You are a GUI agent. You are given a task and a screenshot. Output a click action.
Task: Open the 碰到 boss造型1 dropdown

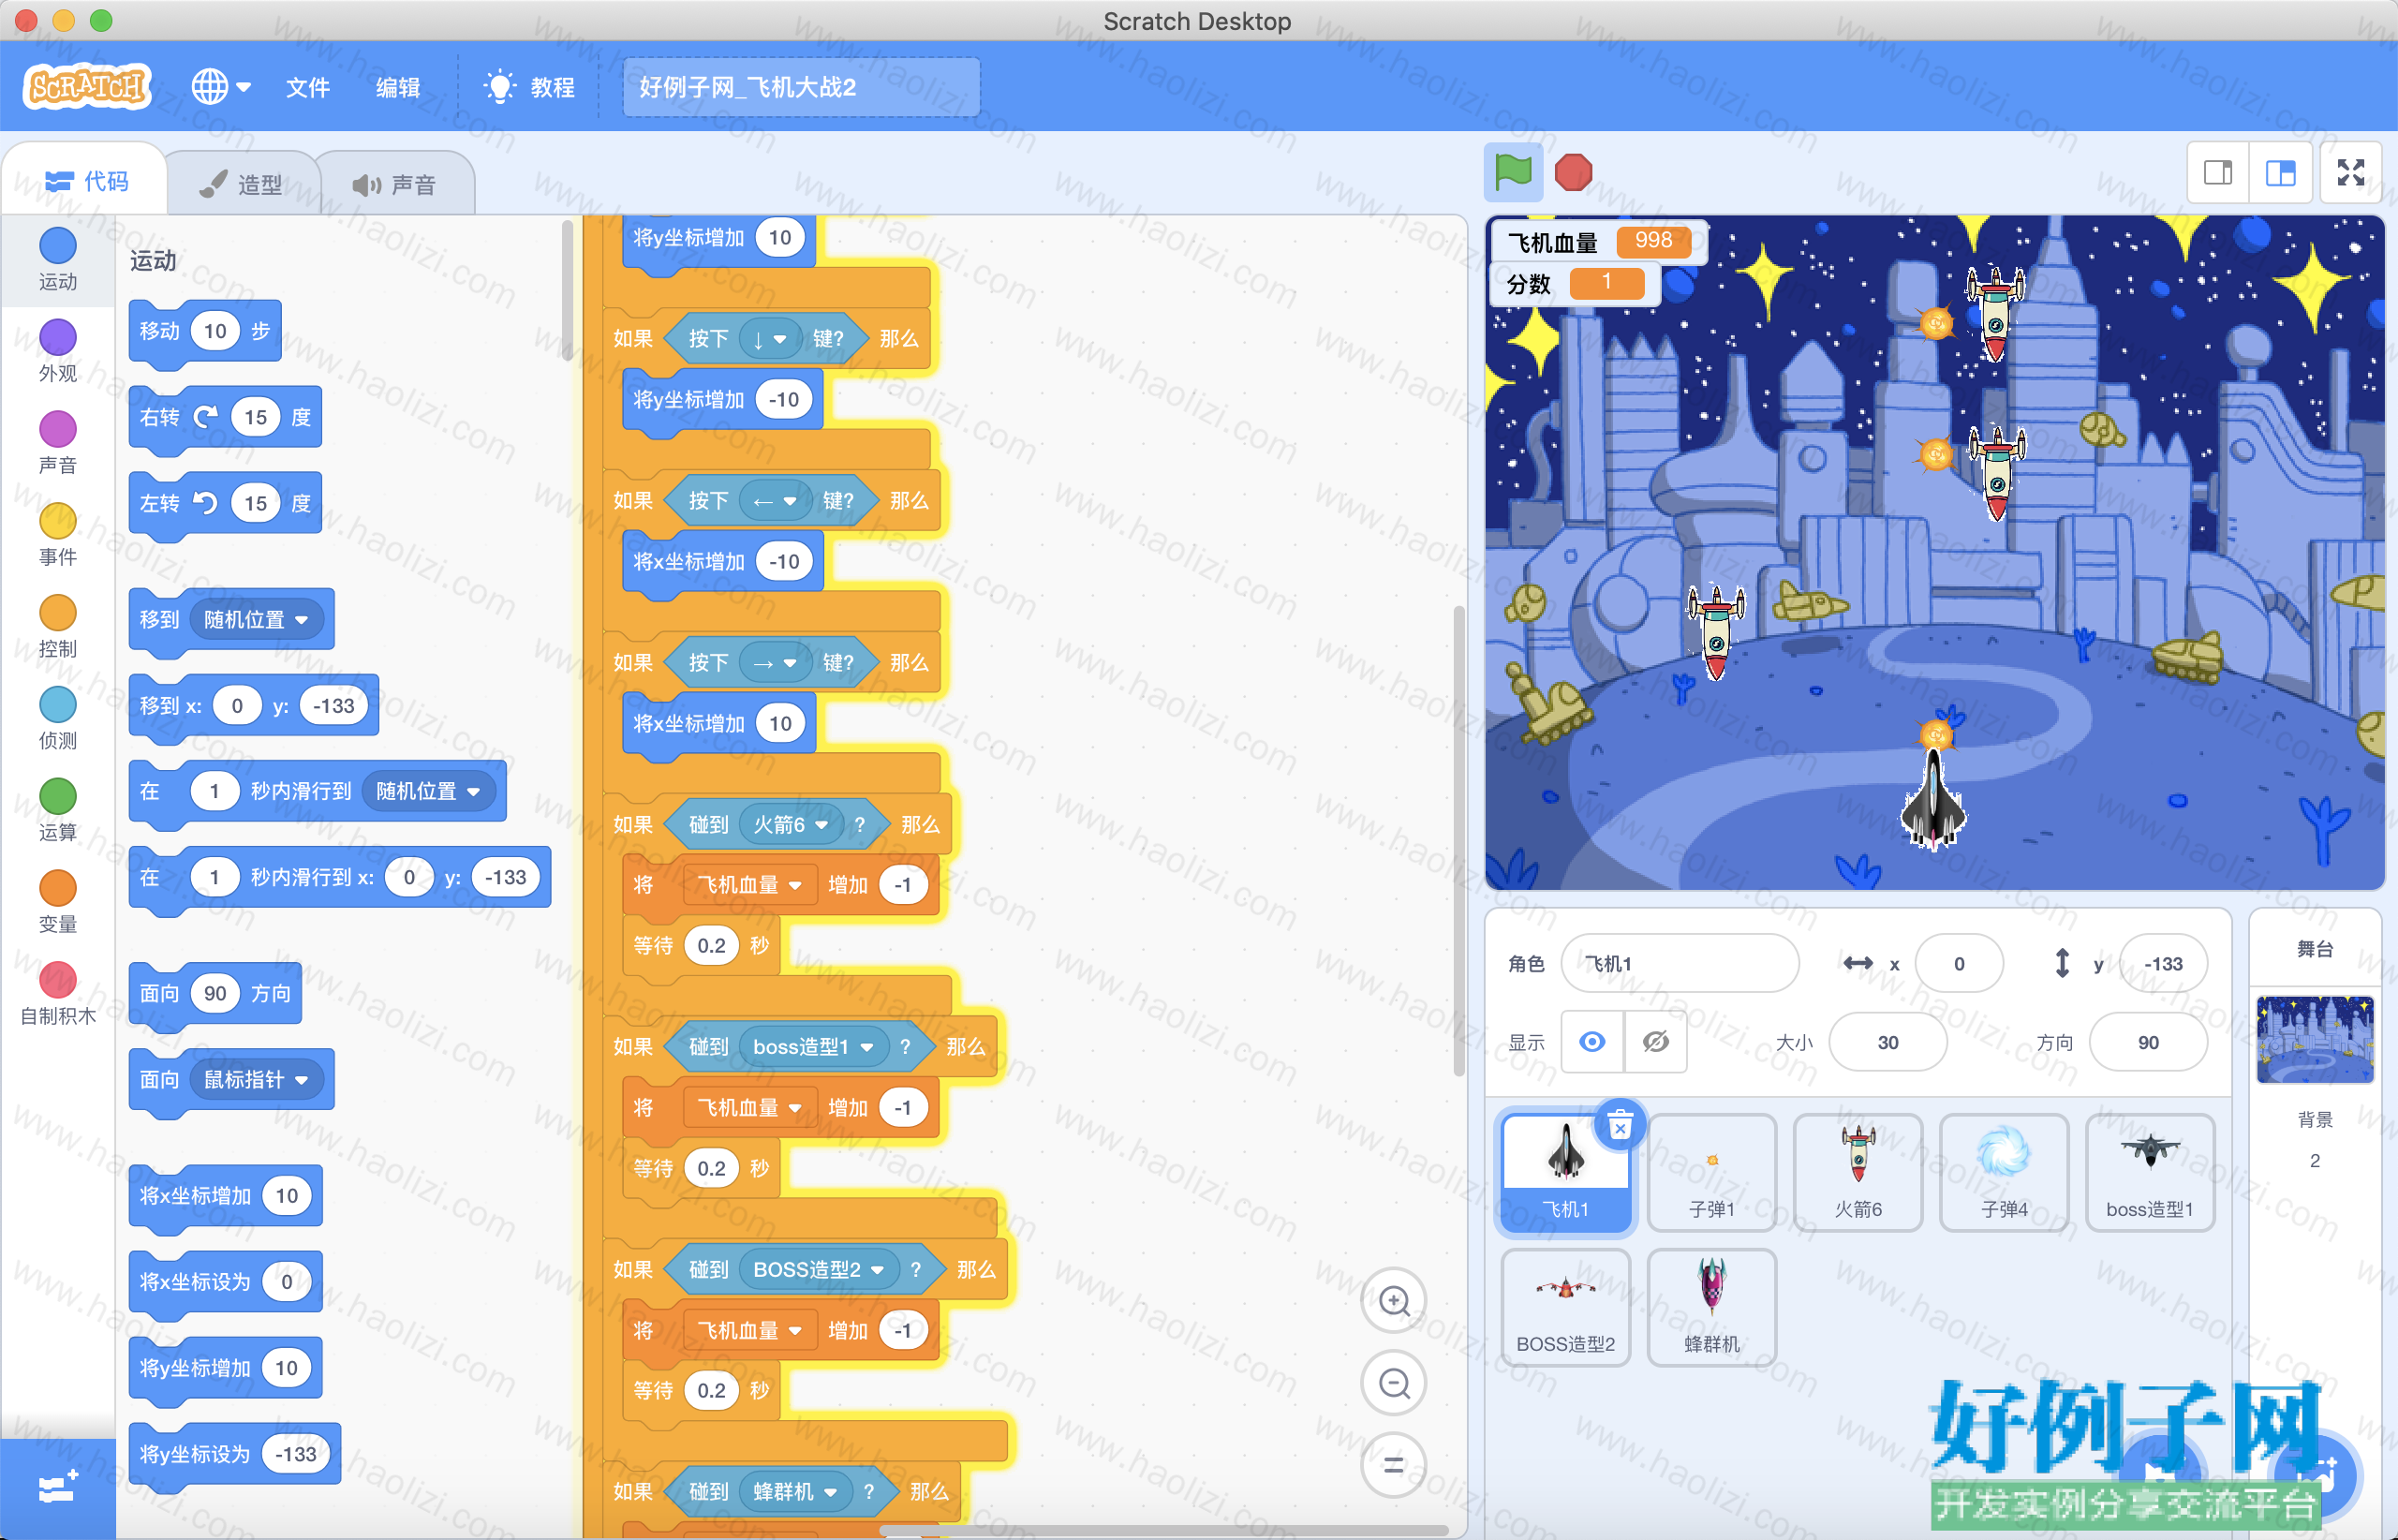[813, 1047]
